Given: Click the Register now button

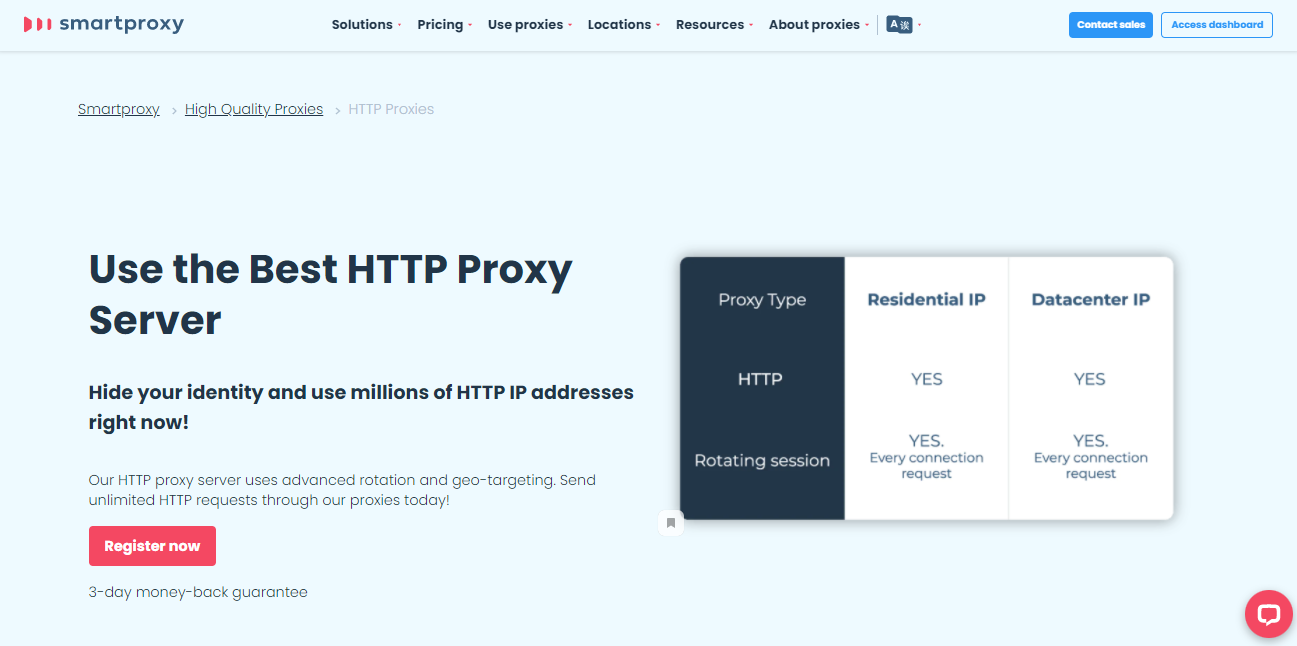Looking at the screenshot, I should (x=152, y=546).
